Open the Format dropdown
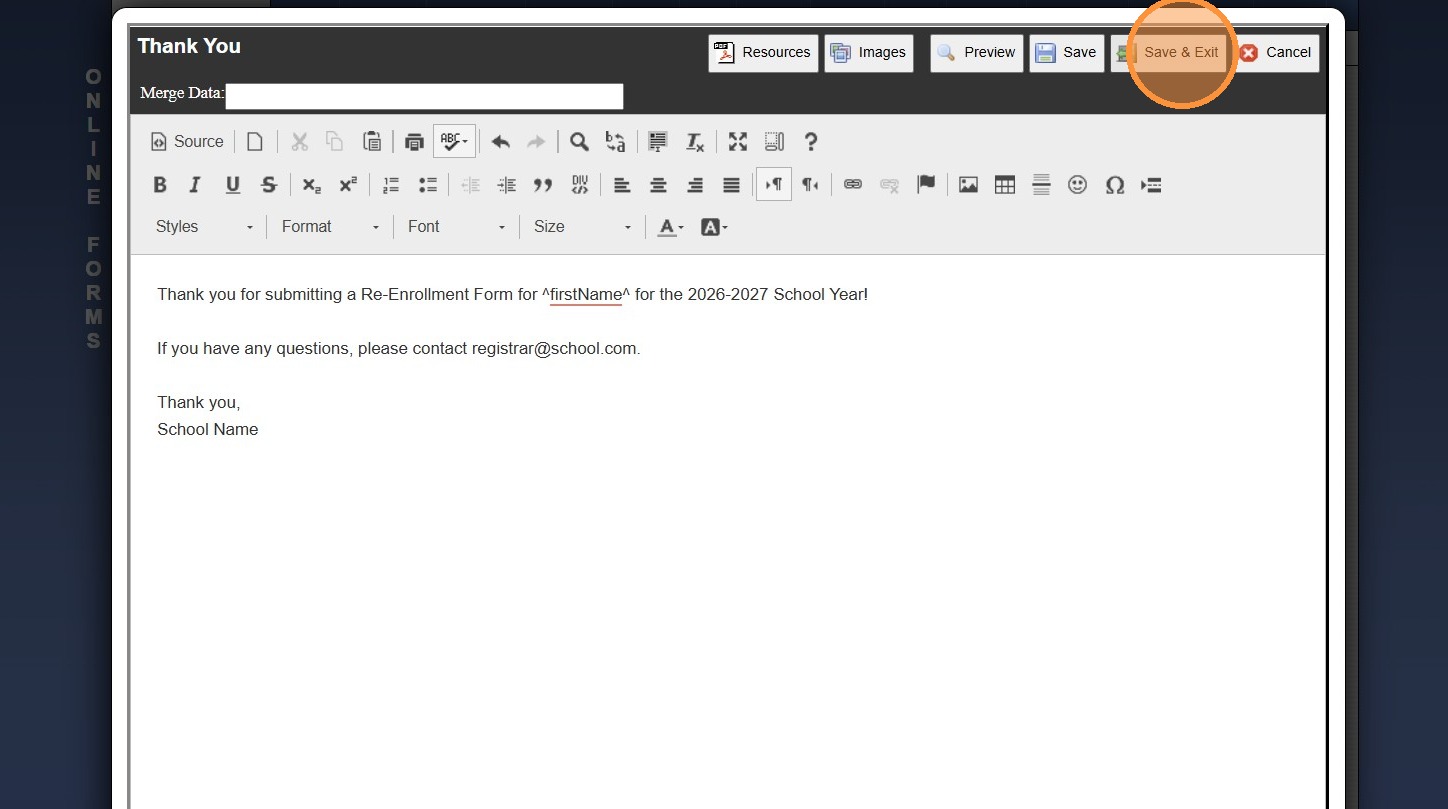Screen dimensions: 1448x809 click(x=330, y=227)
